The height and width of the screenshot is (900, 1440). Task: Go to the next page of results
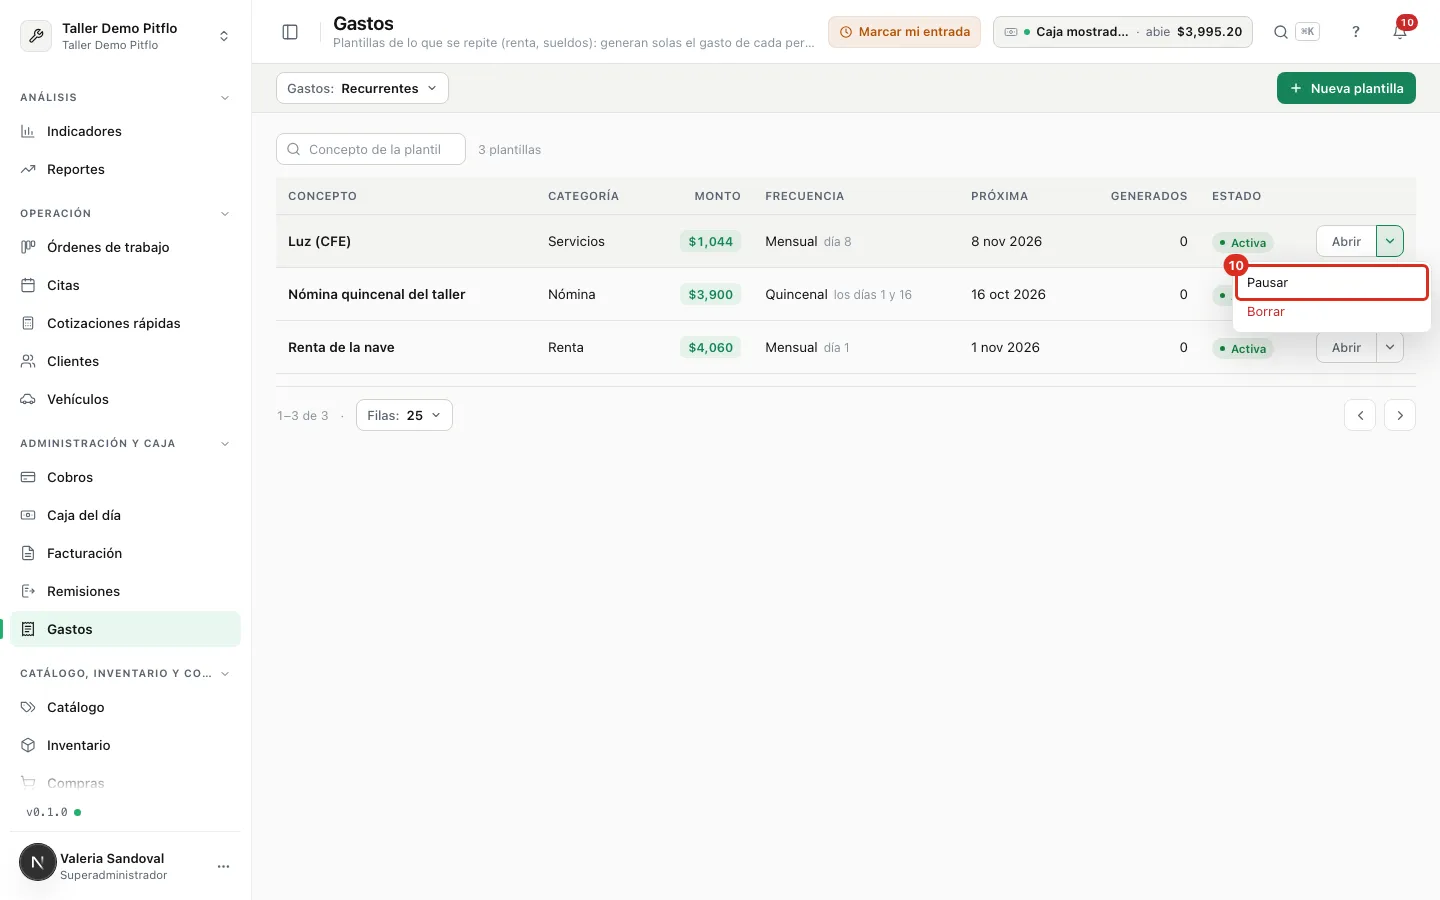pos(1400,415)
